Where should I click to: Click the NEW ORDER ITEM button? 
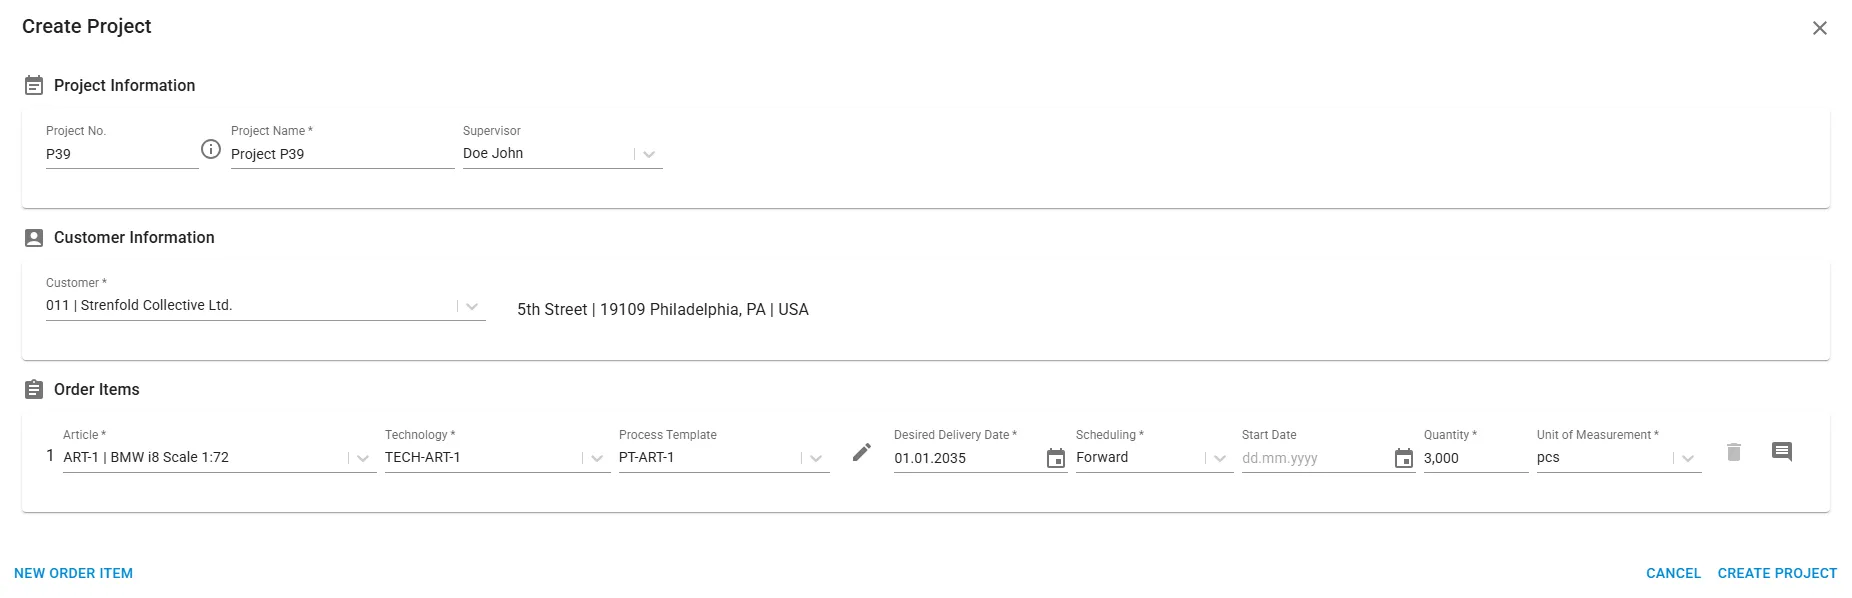(x=74, y=573)
